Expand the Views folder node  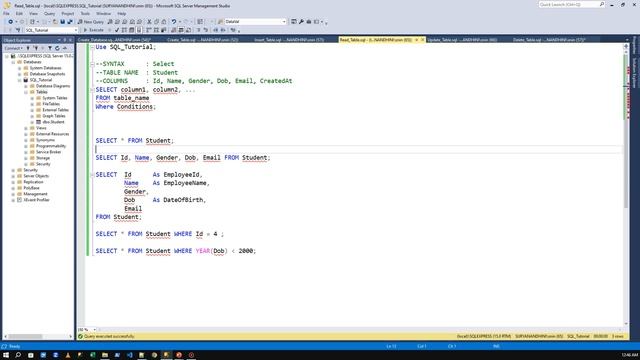point(26,128)
